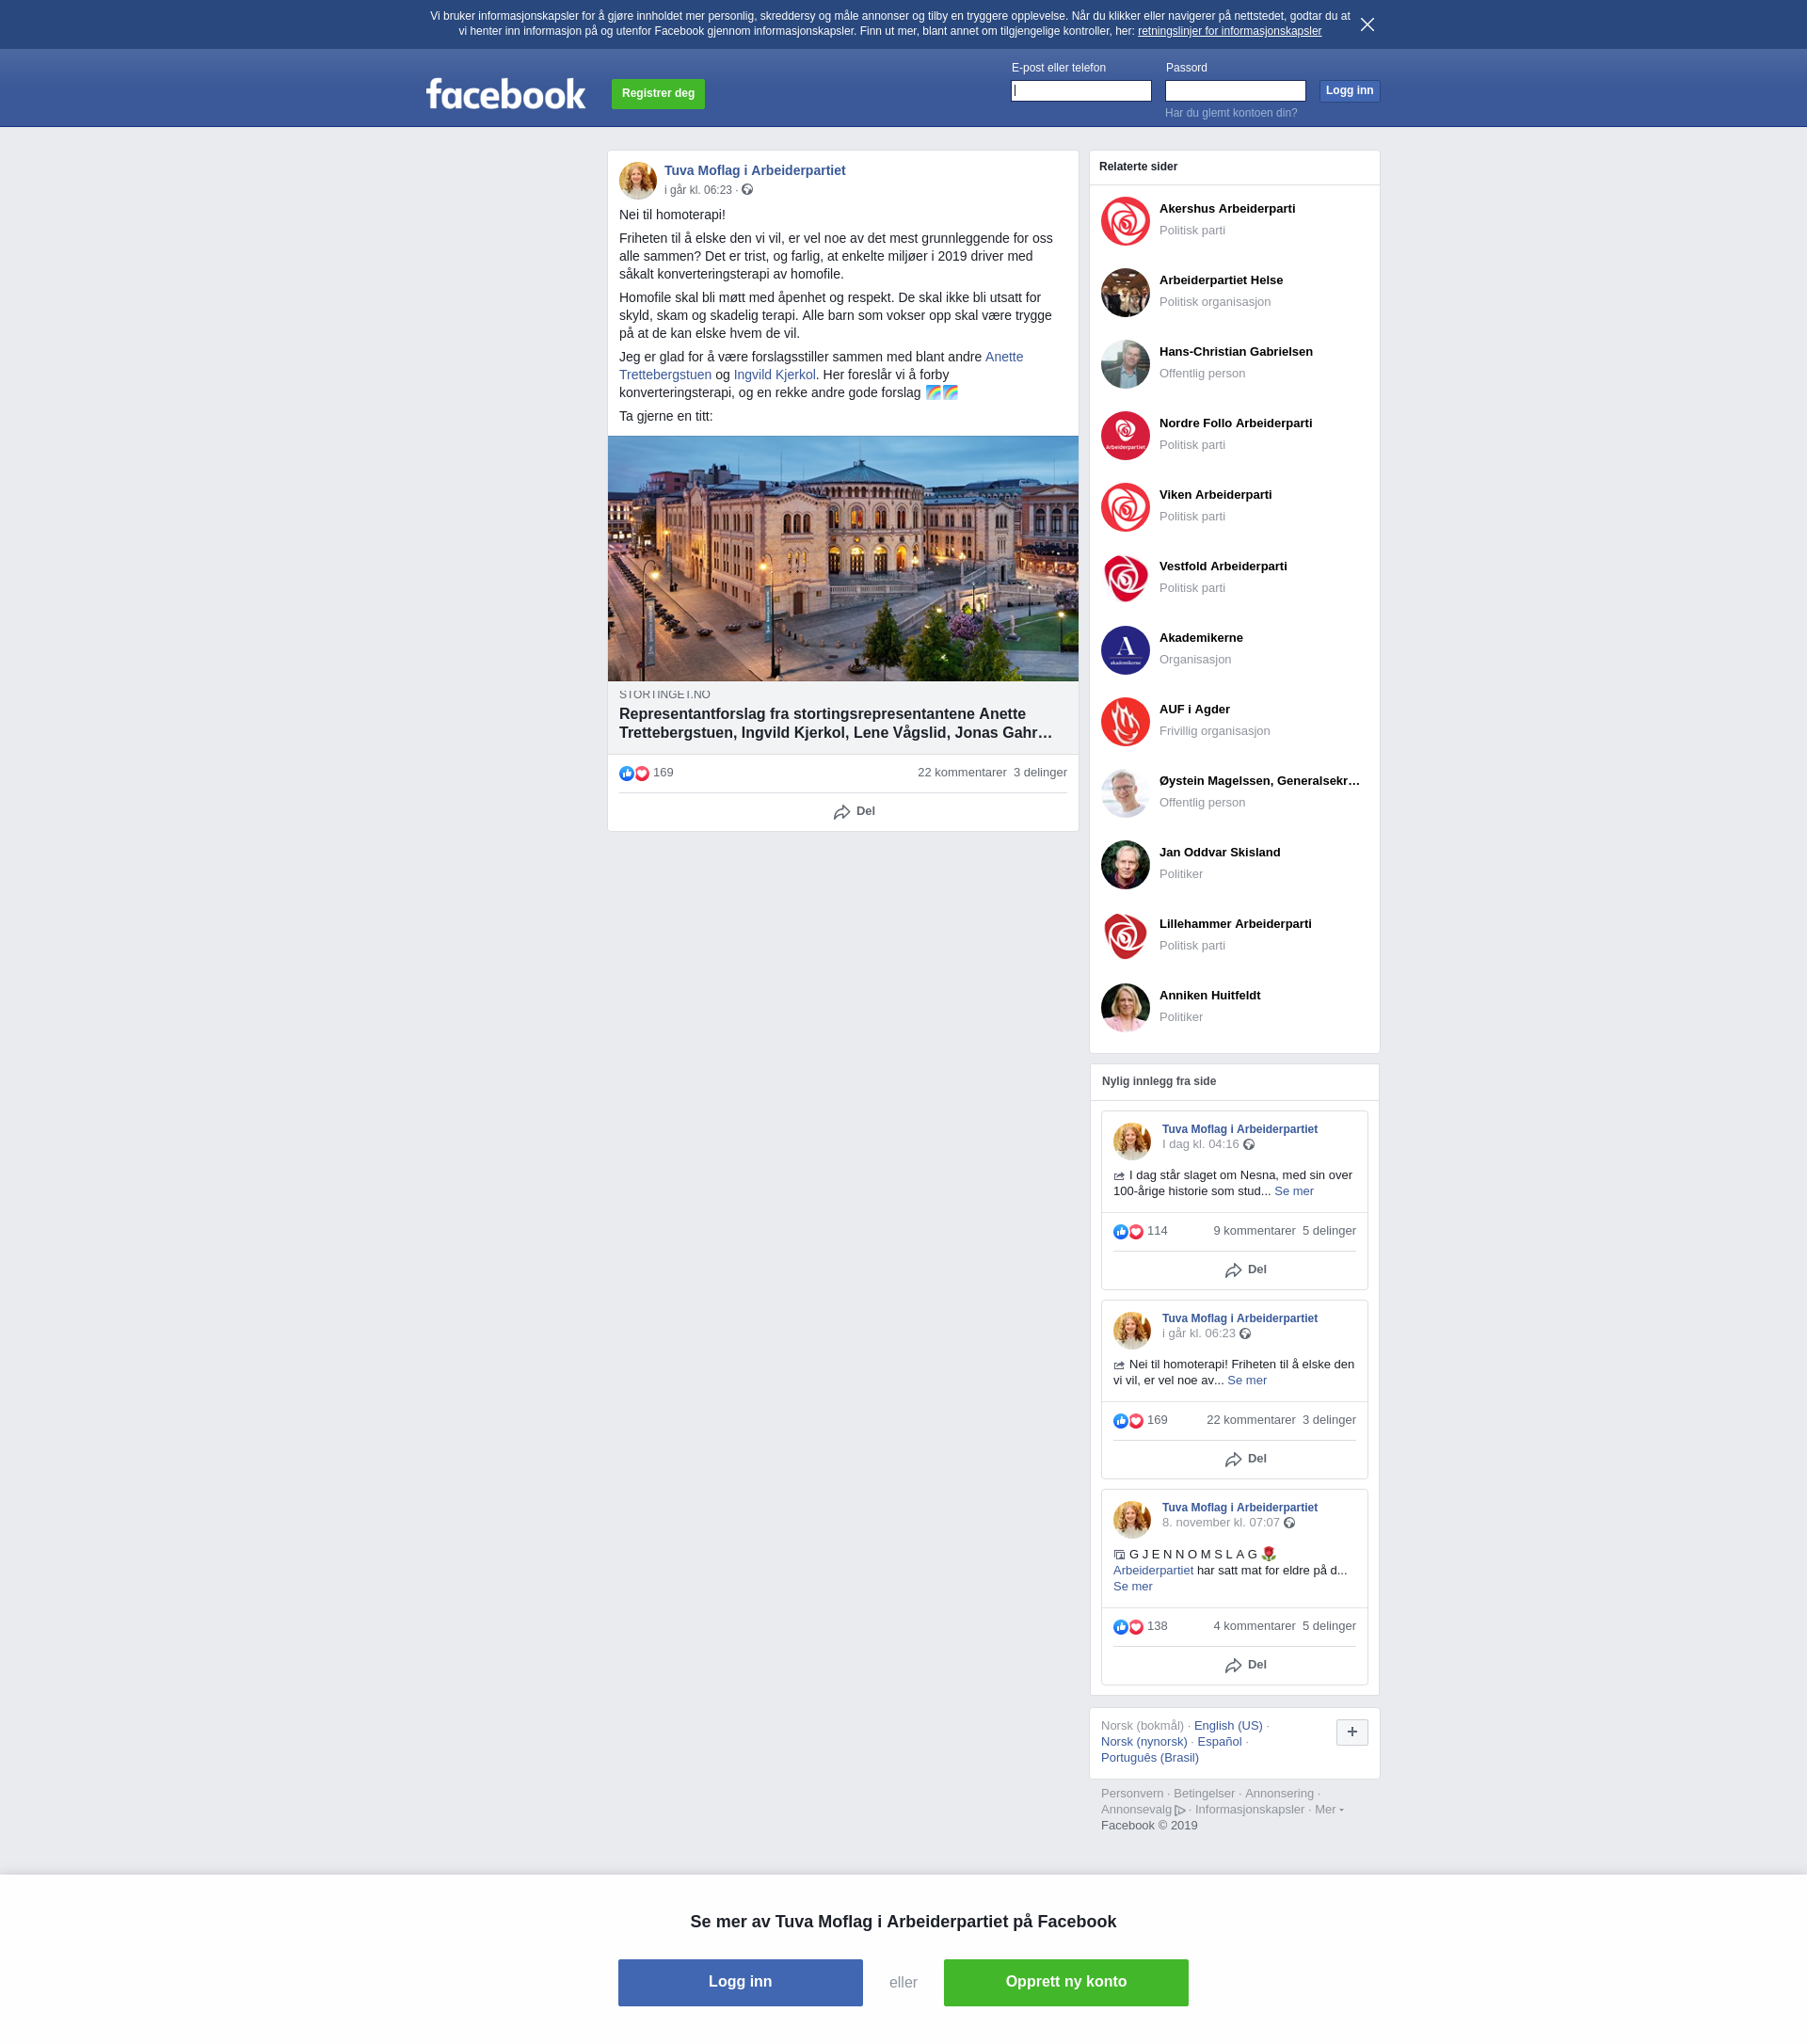Click Har du glemt kontoen din link
Viewport: 1807px width, 2044px height.
point(1231,113)
